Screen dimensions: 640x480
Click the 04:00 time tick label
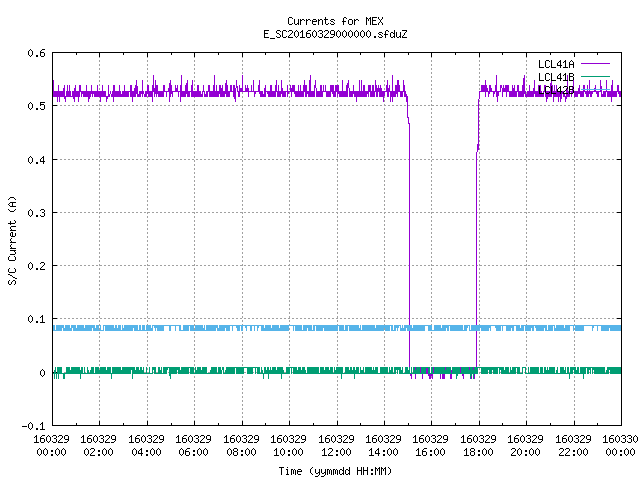click(x=146, y=453)
